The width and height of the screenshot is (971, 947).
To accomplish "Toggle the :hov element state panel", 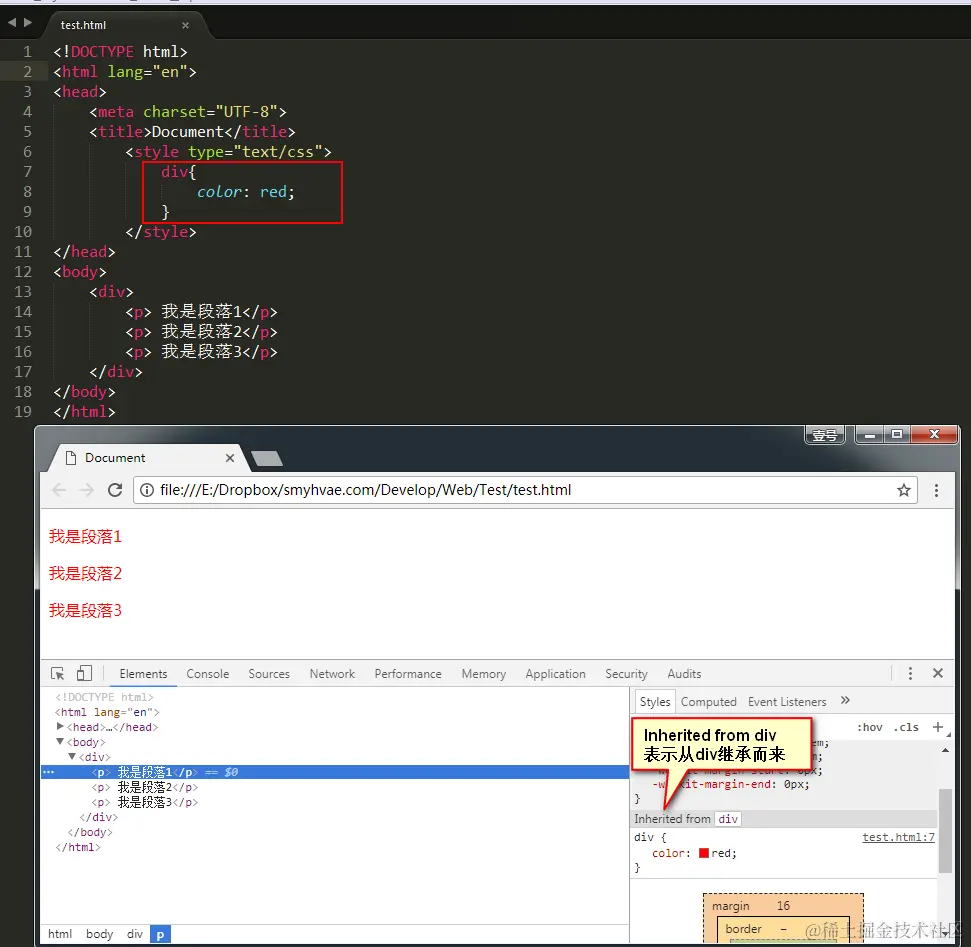I will click(x=869, y=727).
